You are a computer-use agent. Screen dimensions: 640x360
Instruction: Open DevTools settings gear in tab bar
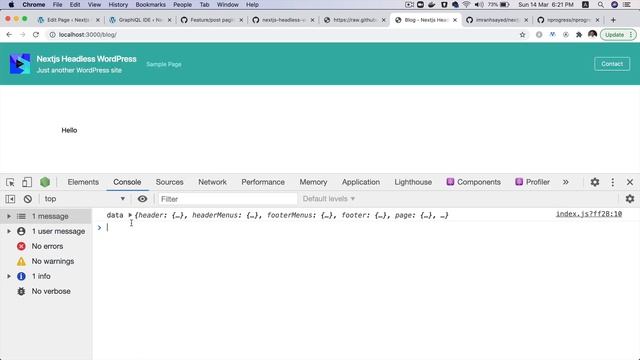(595, 182)
